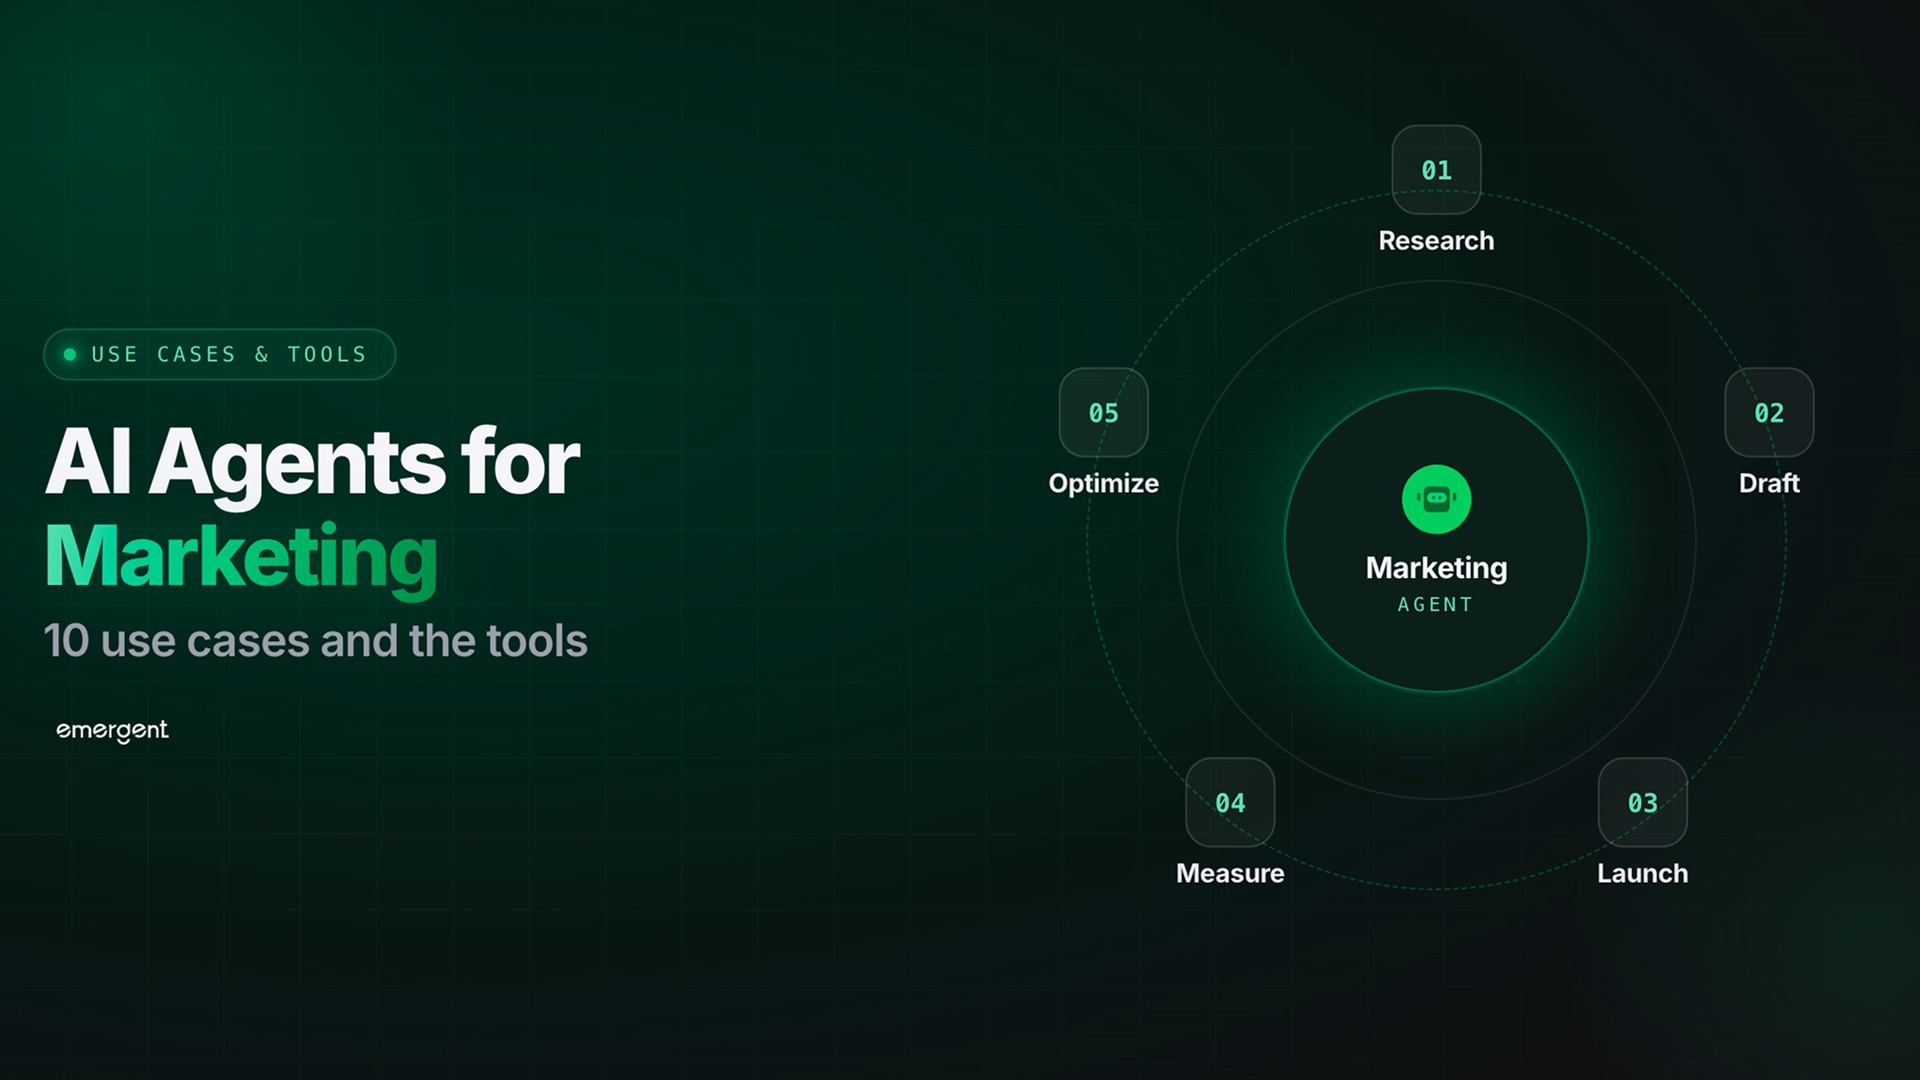The image size is (1920, 1080).
Task: Select the 04 step badge
Action: point(1230,802)
